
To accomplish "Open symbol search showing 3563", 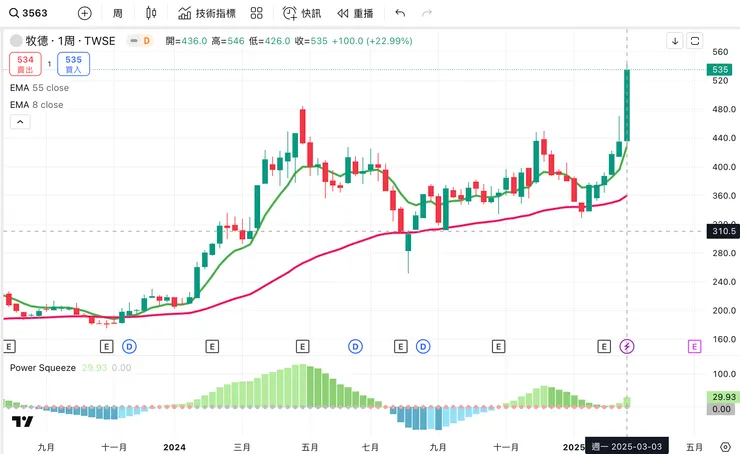I will tap(29, 13).
